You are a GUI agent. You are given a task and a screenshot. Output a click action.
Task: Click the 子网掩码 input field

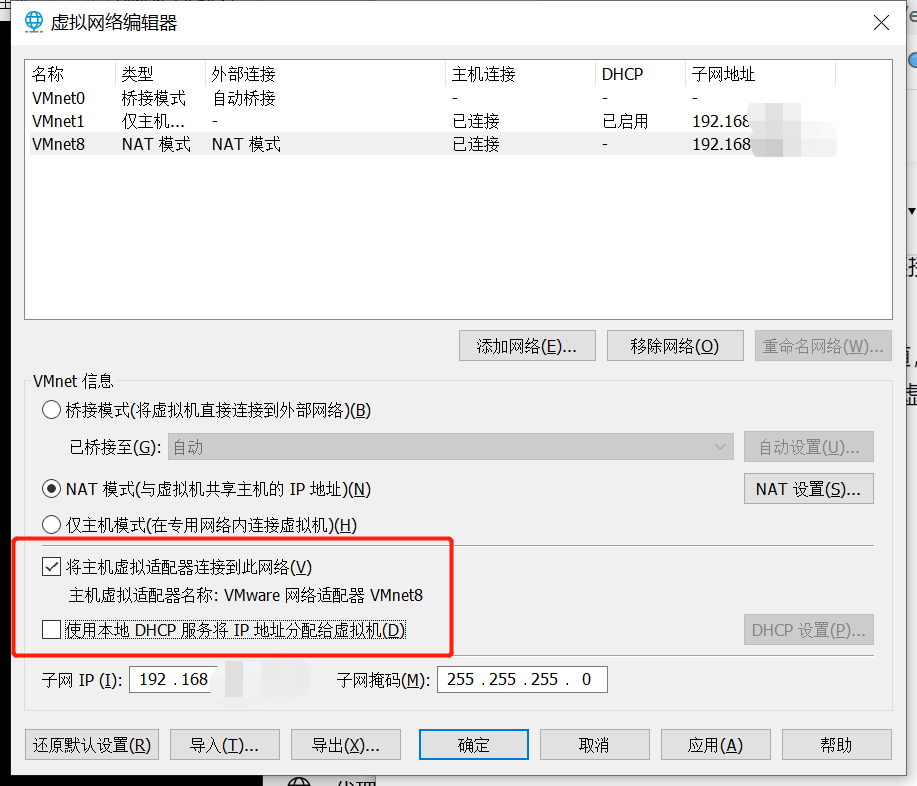tap(522, 680)
